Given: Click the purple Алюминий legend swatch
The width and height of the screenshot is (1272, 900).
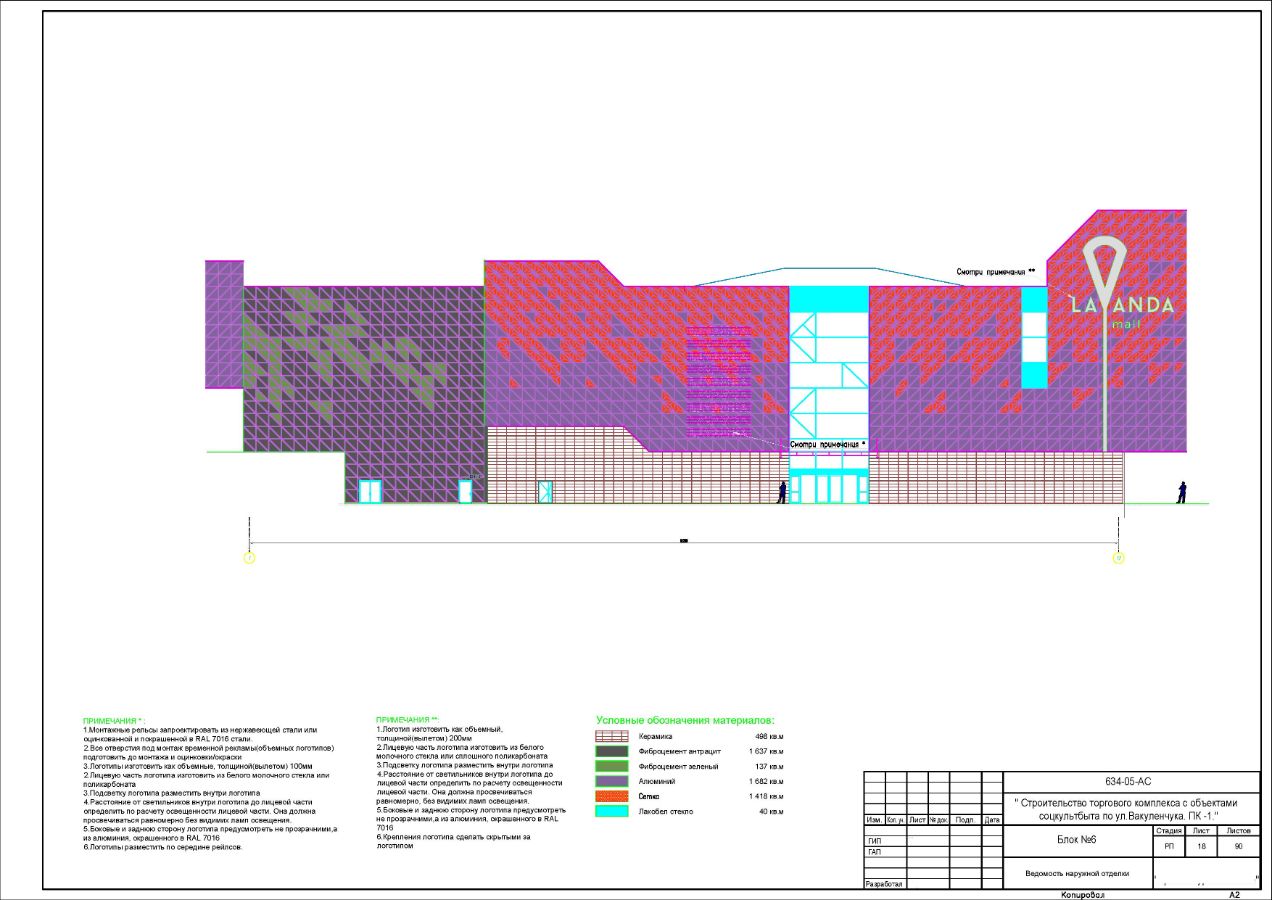Looking at the screenshot, I should click(x=612, y=781).
